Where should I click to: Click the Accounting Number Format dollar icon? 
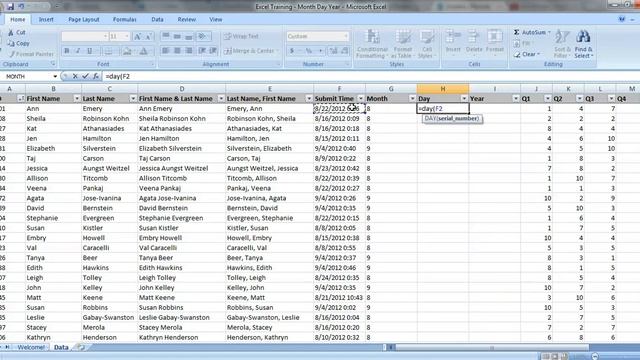pyautogui.click(x=292, y=51)
